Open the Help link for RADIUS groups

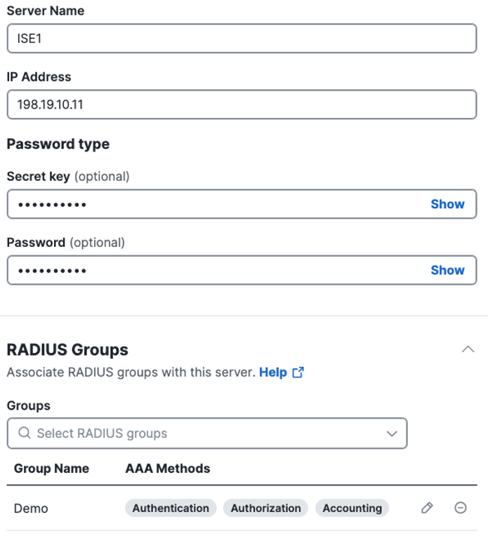tap(273, 372)
